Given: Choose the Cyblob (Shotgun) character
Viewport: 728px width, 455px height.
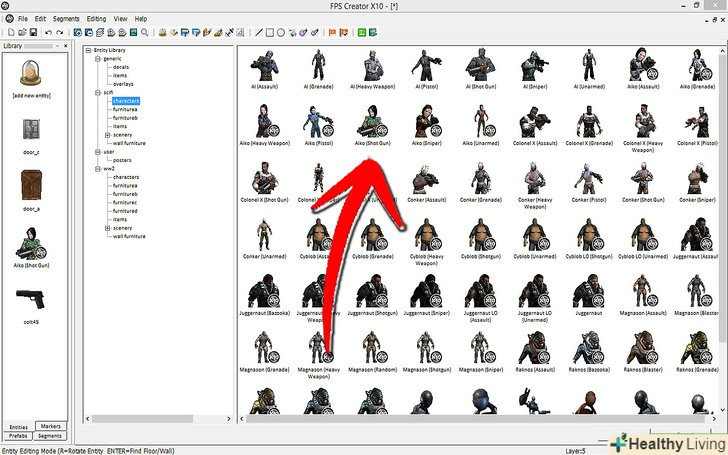Looking at the screenshot, I should [x=481, y=239].
